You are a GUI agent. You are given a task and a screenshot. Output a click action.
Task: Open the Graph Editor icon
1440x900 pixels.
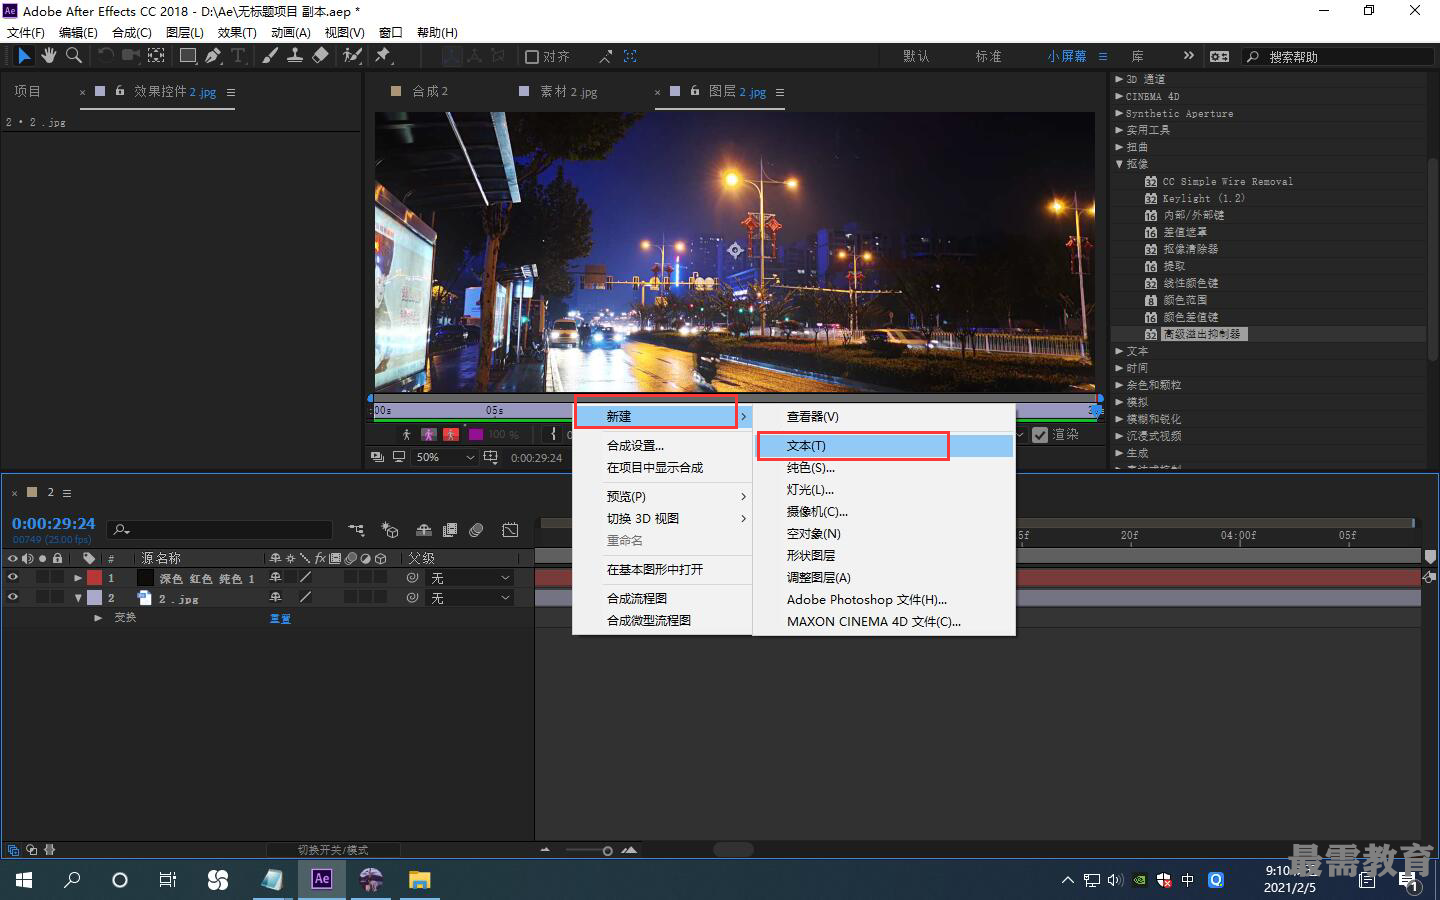[x=510, y=530]
